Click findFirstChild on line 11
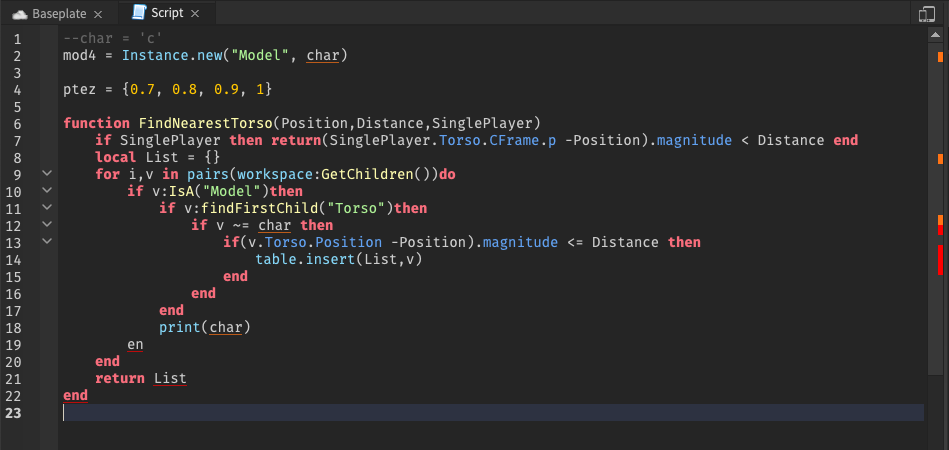949x450 pixels. tap(261, 209)
